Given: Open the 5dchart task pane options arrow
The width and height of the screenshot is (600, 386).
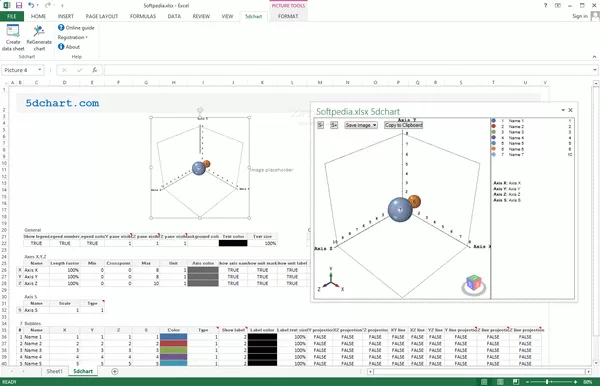Looking at the screenshot, I should 563,110.
